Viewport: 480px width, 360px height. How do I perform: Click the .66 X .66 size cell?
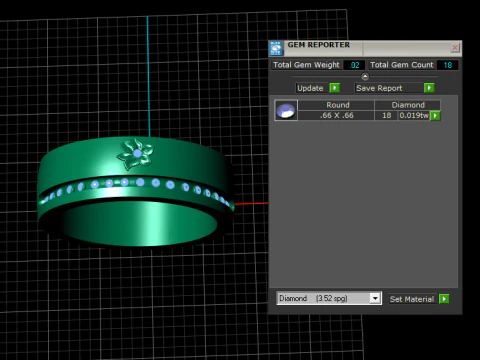point(336,115)
